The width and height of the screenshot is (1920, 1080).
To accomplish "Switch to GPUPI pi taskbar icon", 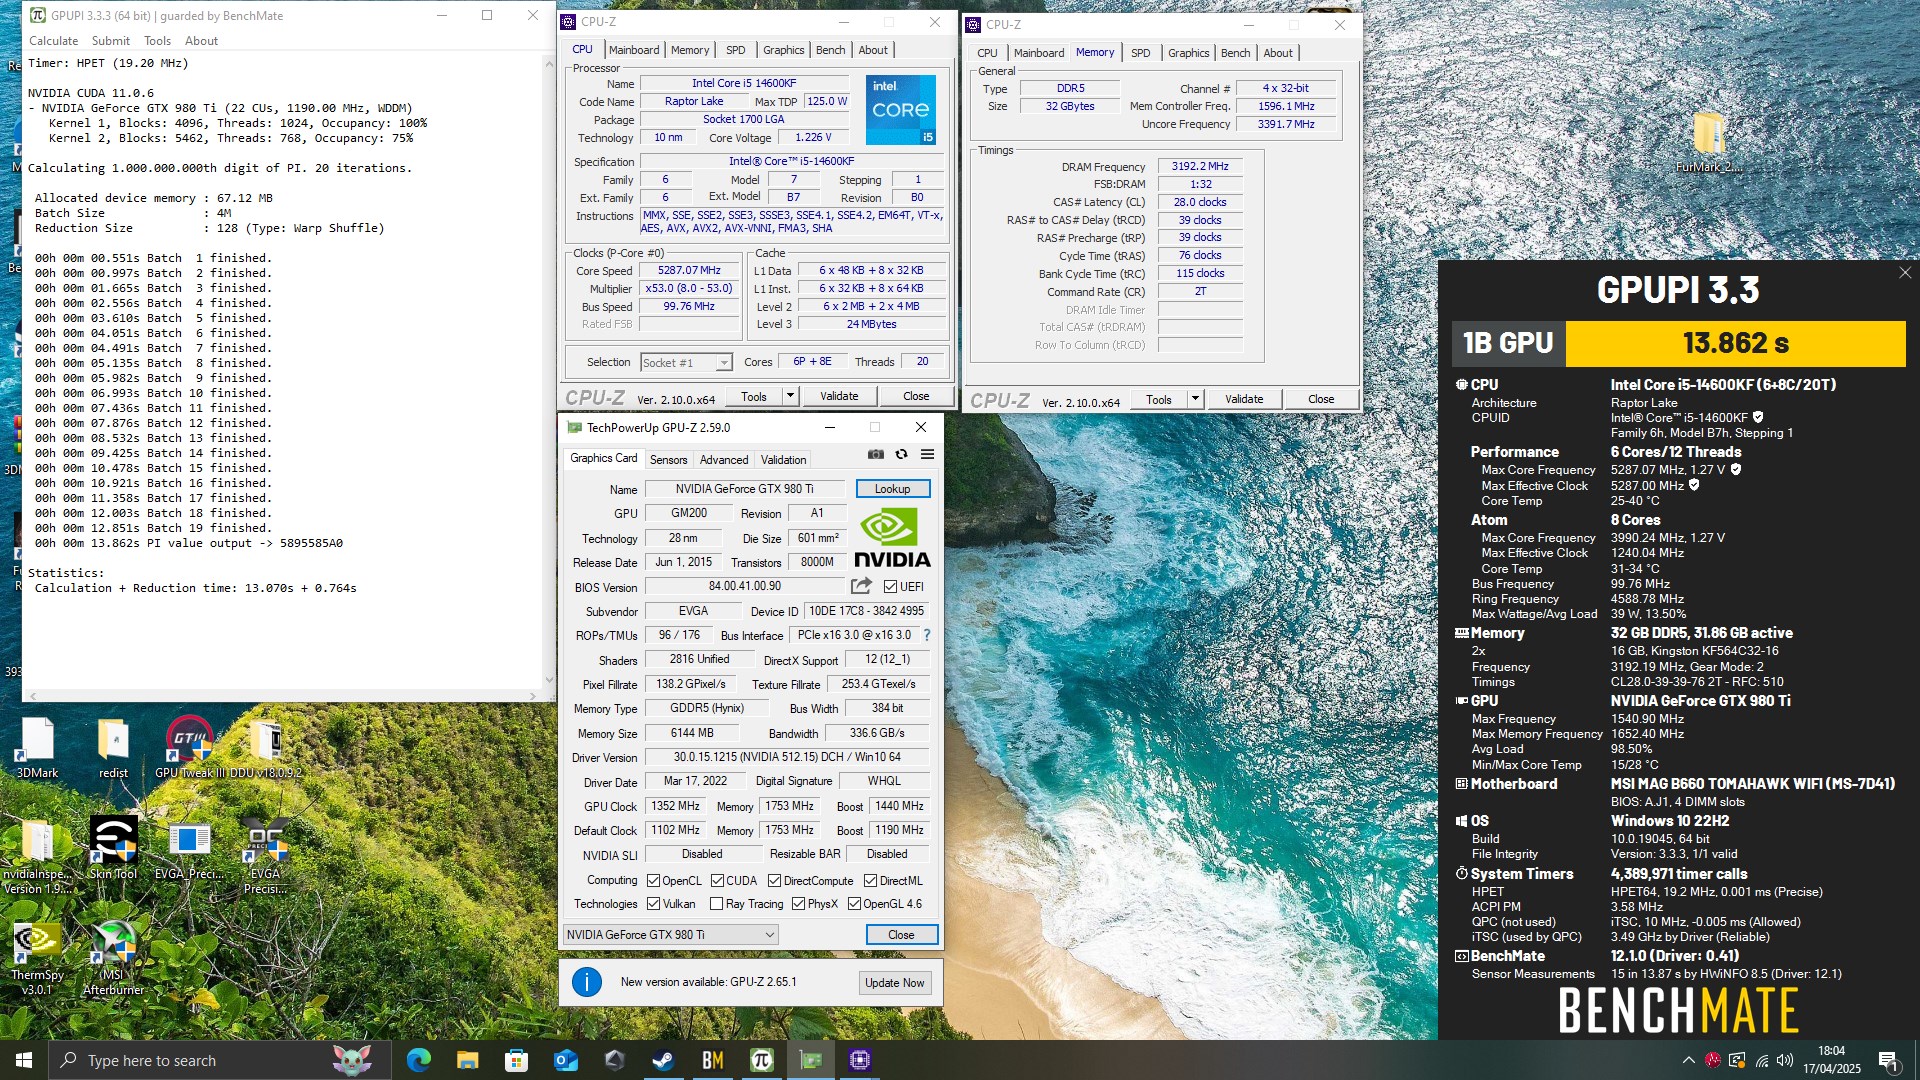I will (761, 1060).
